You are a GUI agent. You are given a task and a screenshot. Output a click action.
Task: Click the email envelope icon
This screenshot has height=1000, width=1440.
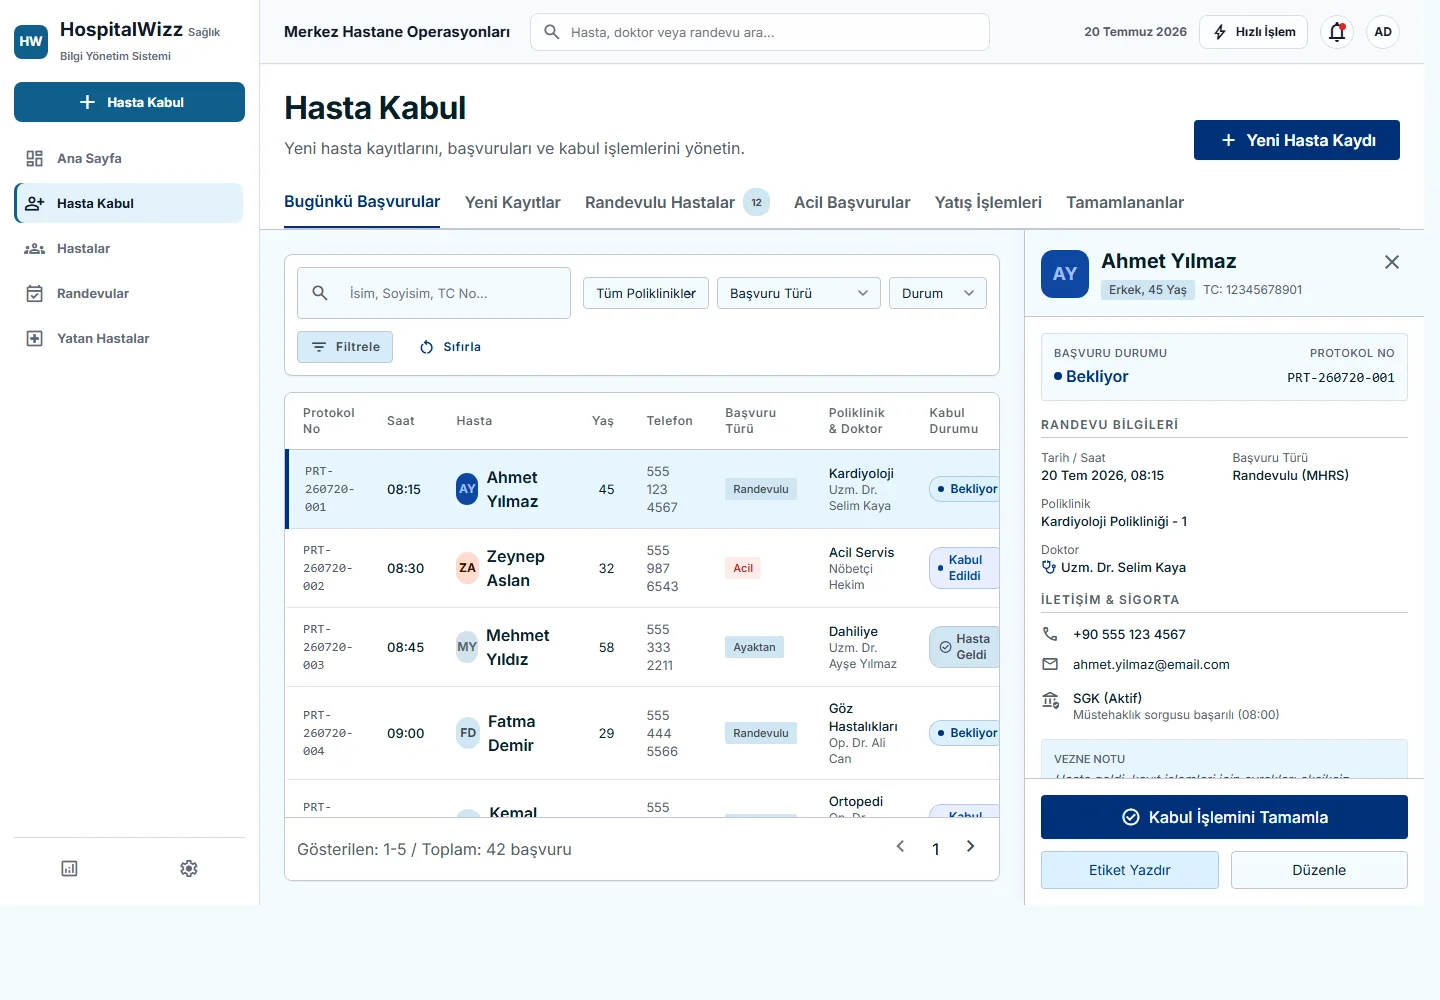pyautogui.click(x=1050, y=664)
